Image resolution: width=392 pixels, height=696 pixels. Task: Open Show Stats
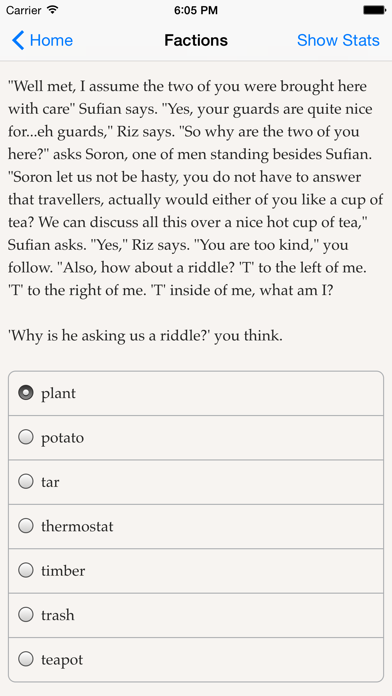pos(338,40)
